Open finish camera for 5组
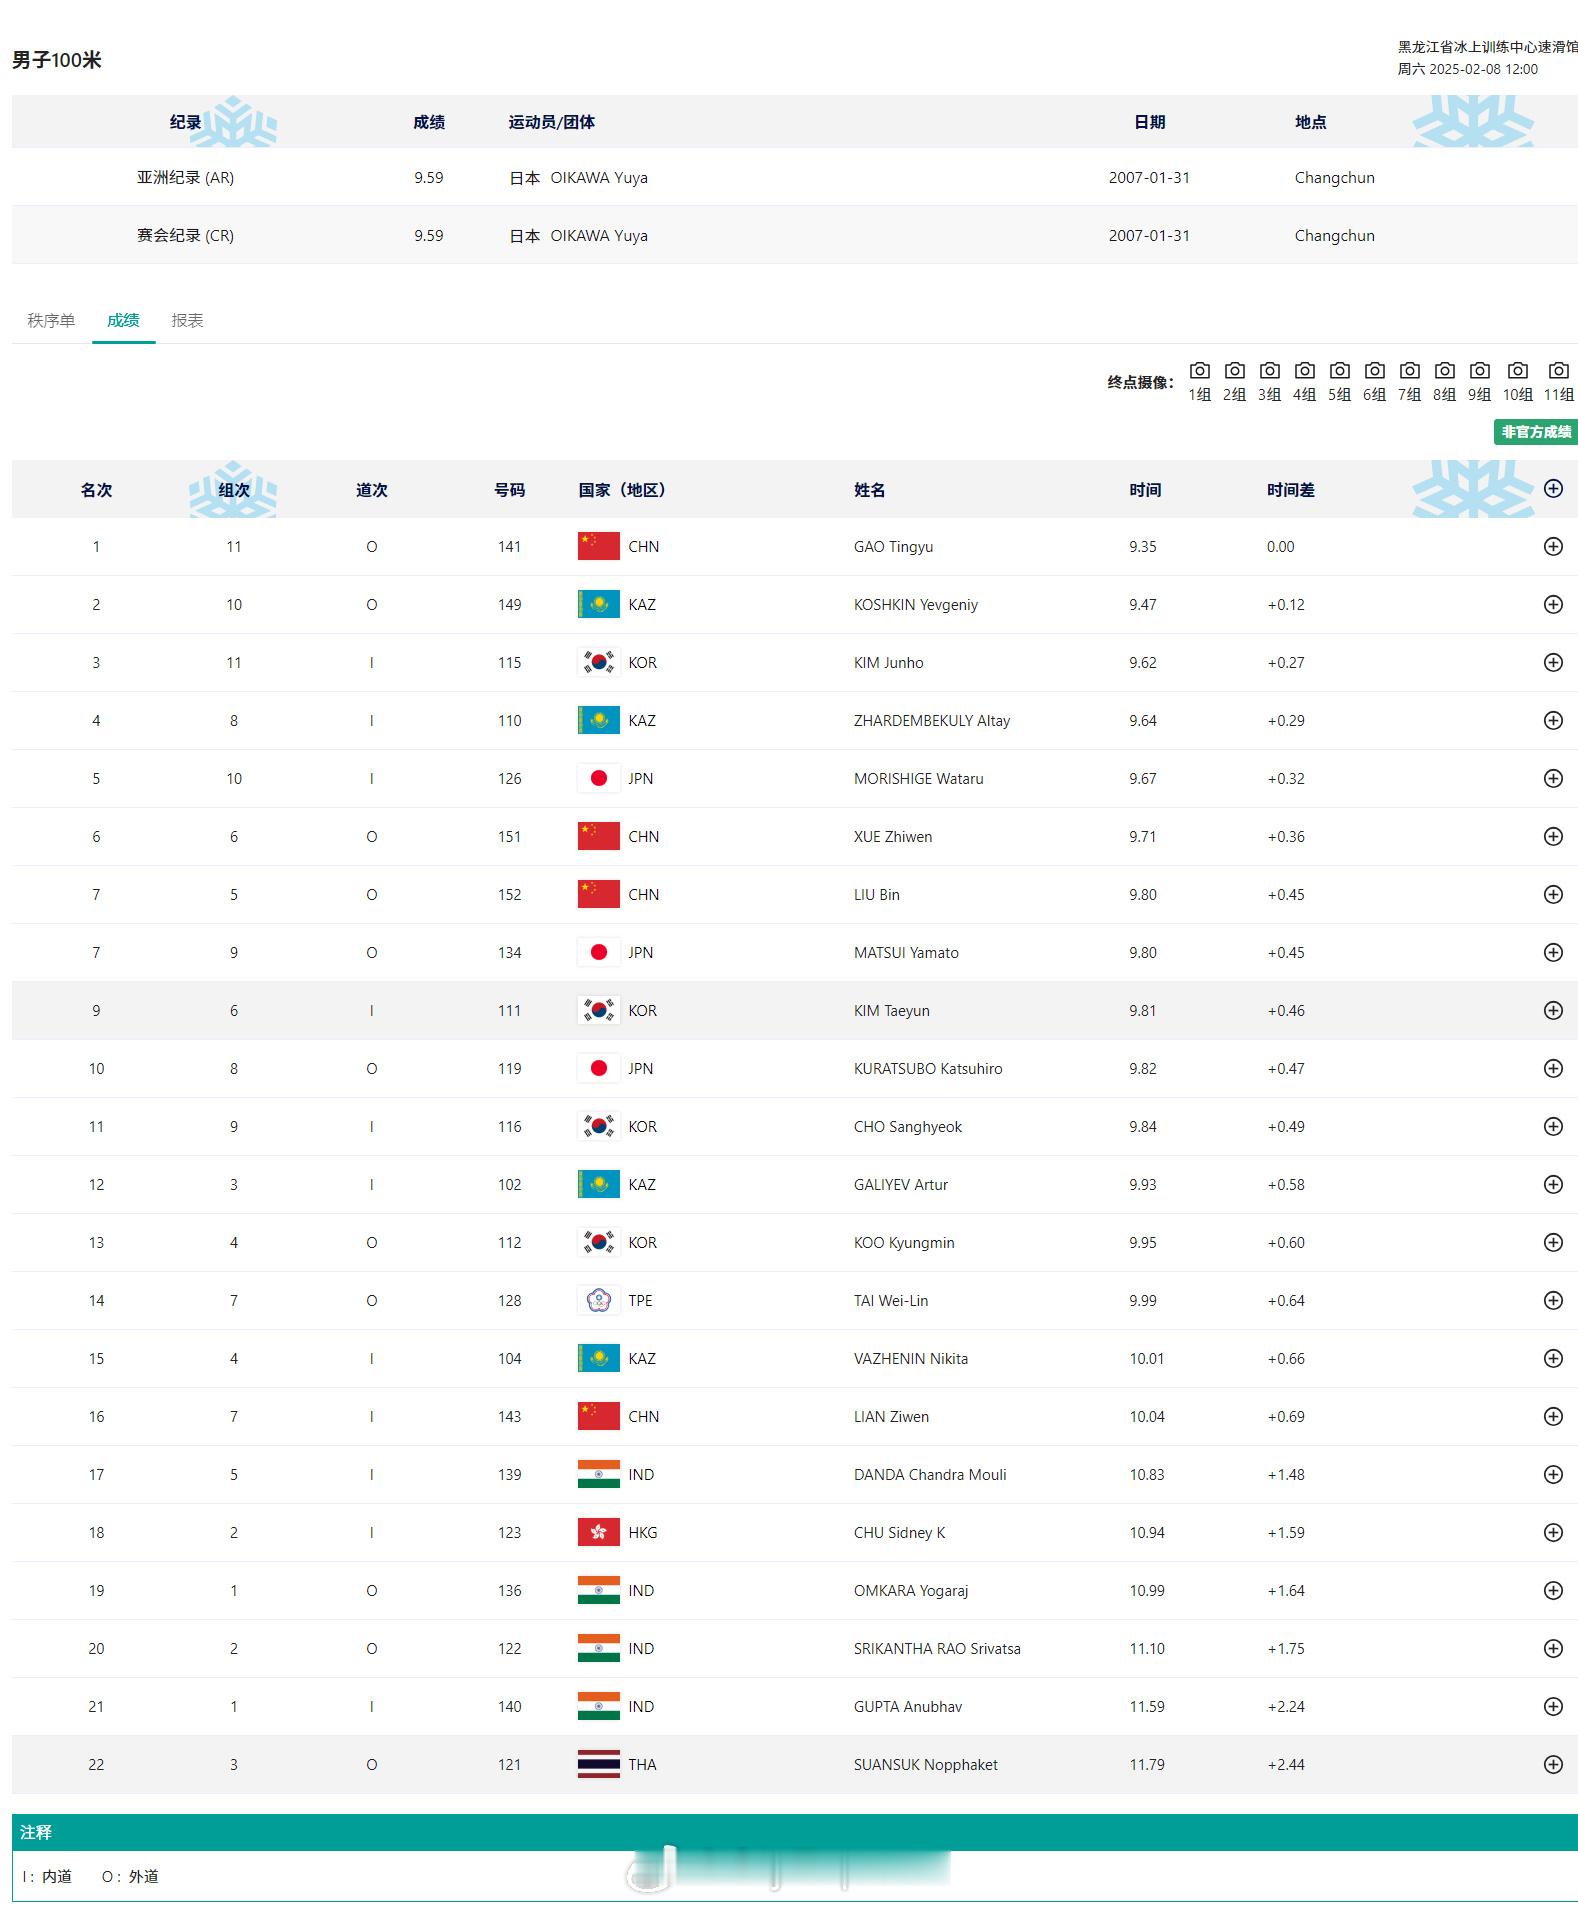 point(1339,381)
